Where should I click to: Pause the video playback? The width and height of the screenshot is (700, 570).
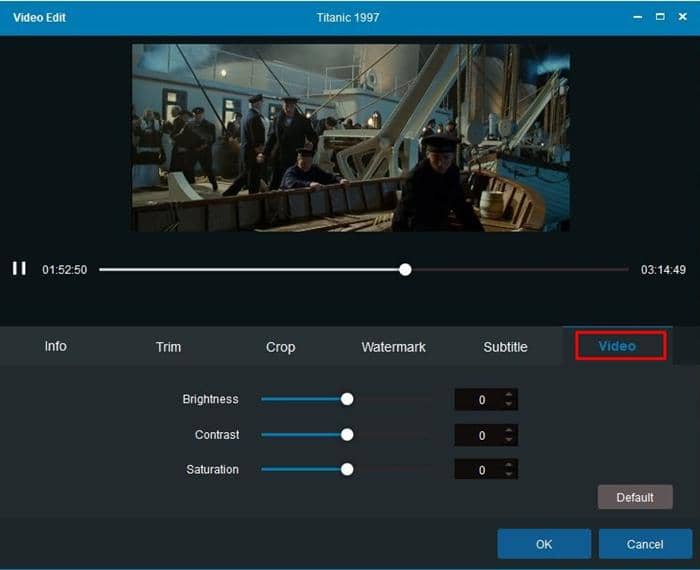pyautogui.click(x=19, y=269)
